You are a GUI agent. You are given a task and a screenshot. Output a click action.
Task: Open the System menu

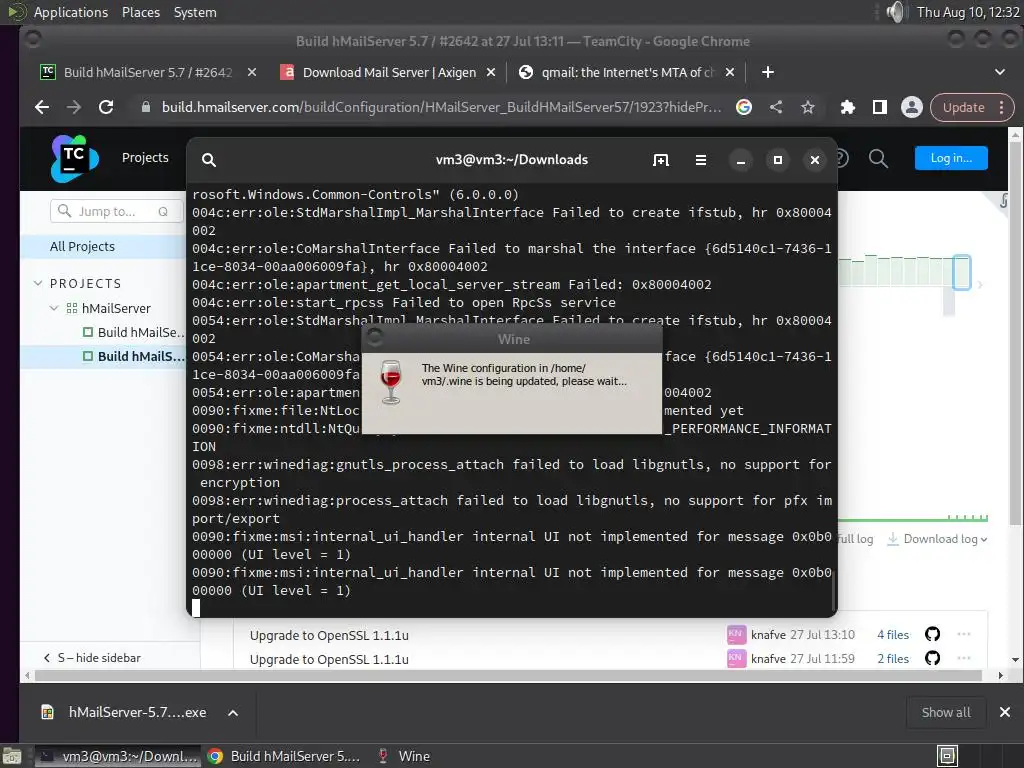(x=195, y=12)
